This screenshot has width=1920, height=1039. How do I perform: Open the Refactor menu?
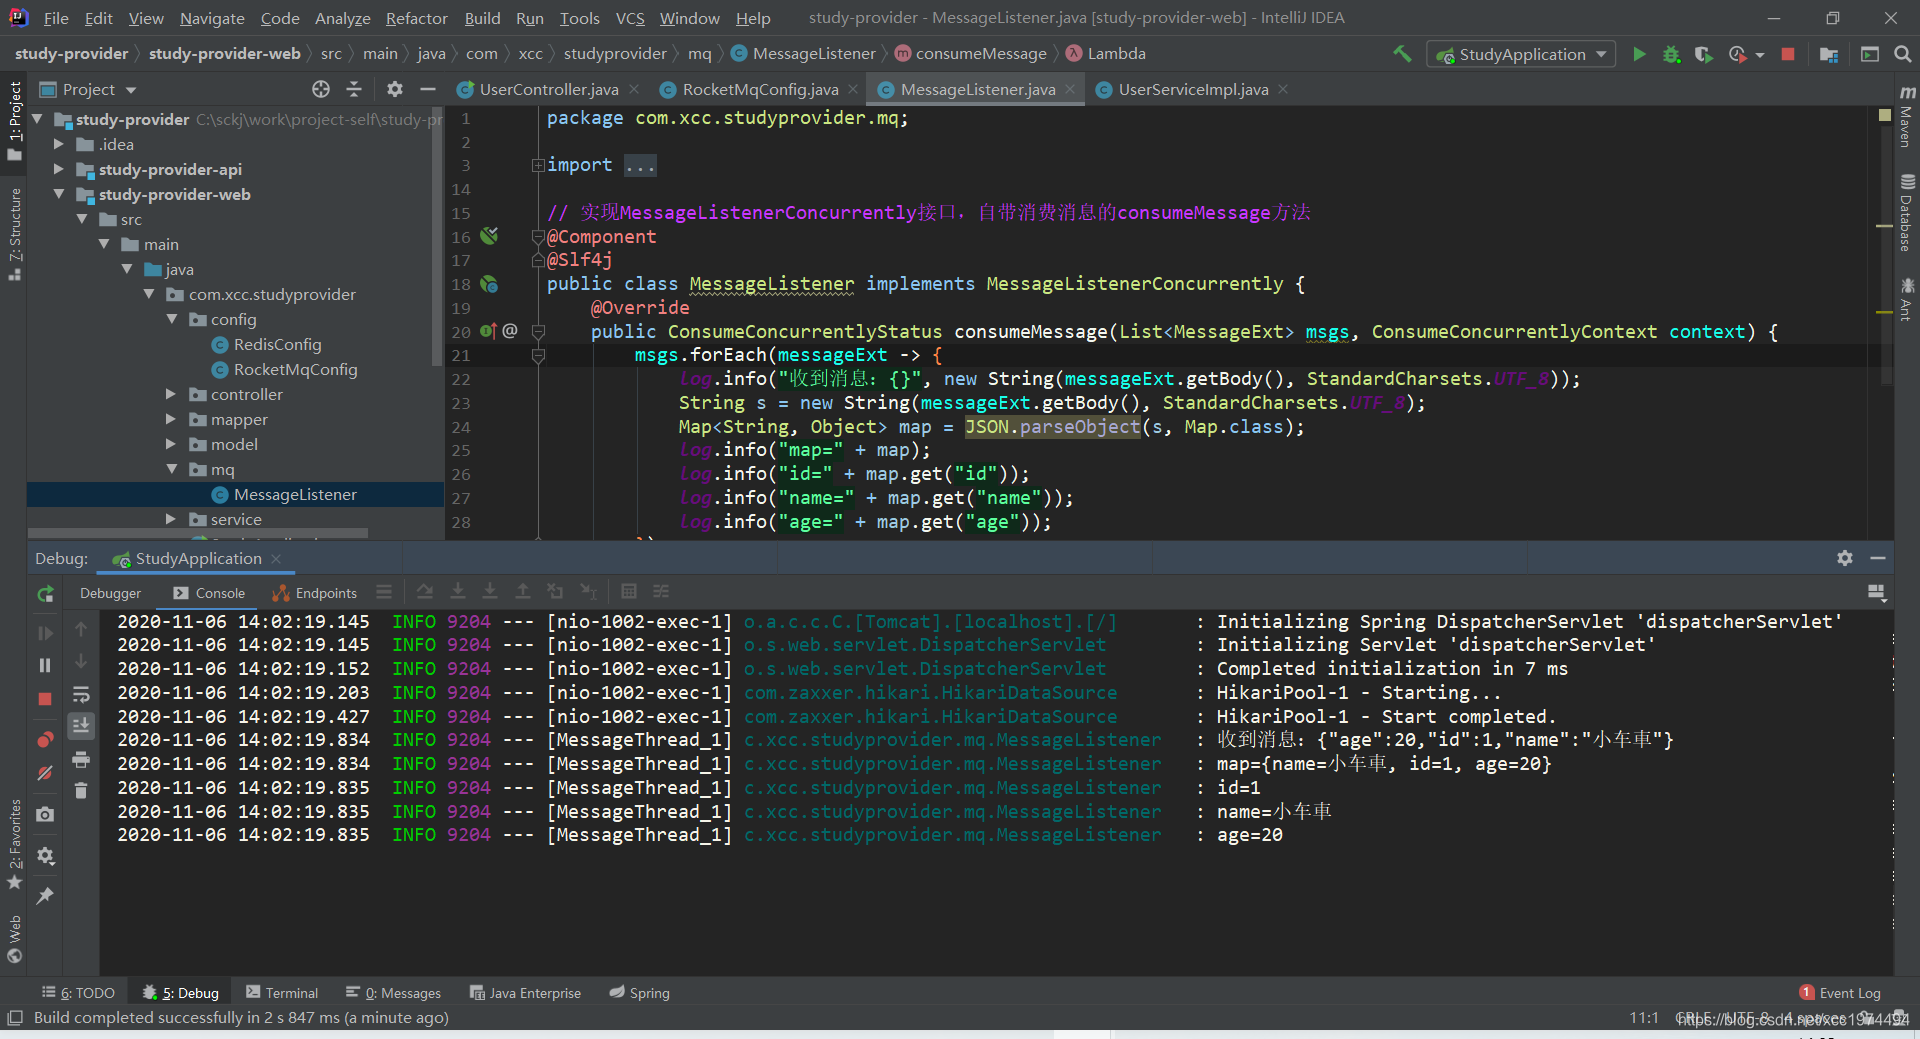(416, 18)
